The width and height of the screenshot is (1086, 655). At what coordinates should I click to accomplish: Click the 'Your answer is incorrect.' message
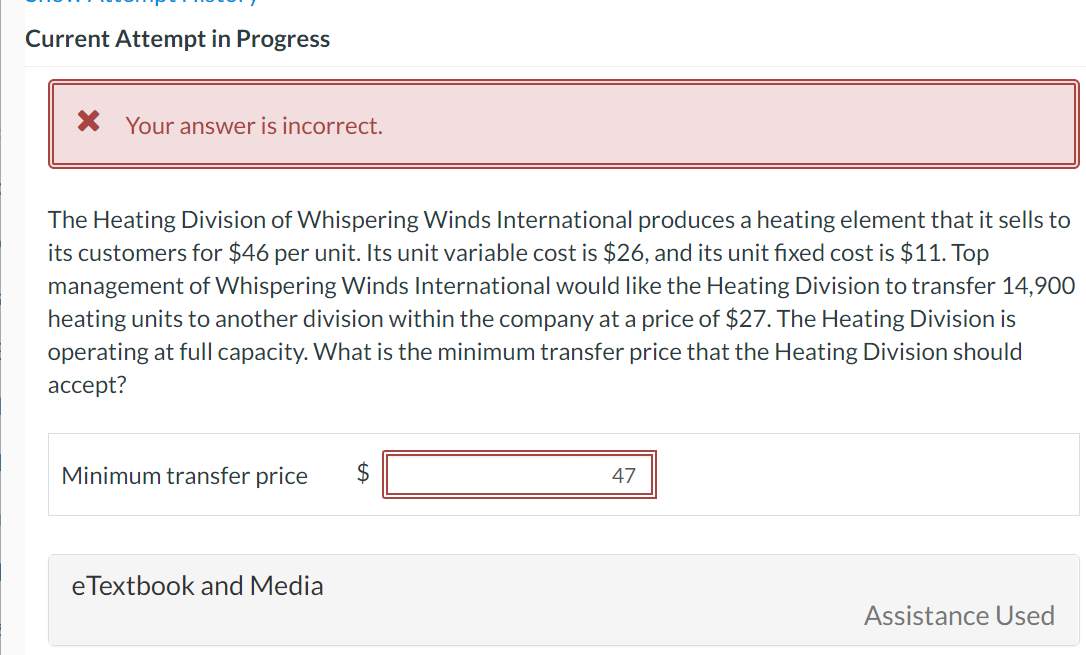point(254,126)
